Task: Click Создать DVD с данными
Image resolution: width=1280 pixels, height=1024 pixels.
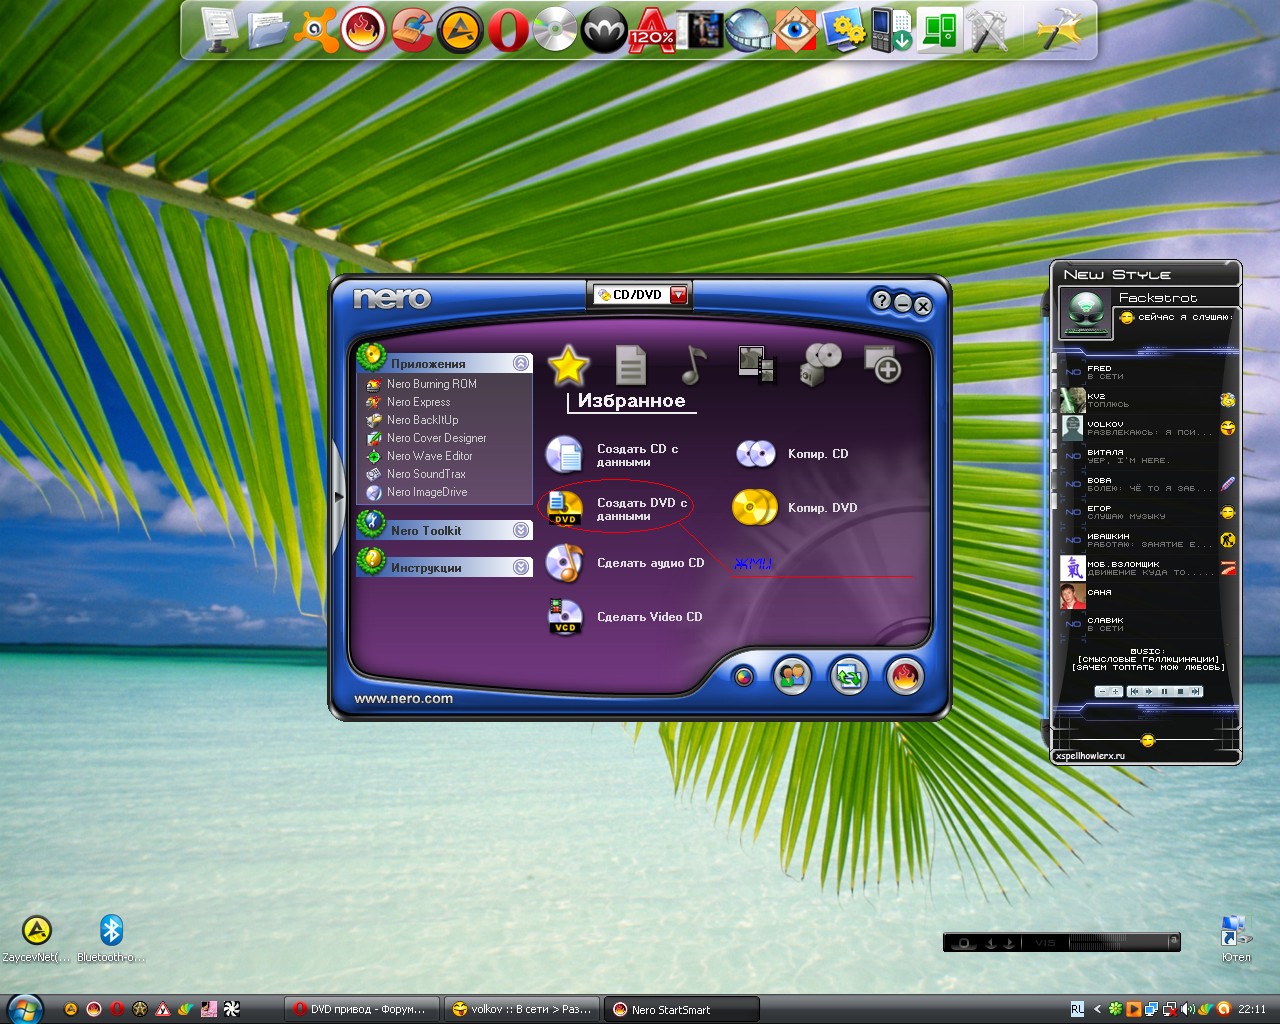Action: coord(641,509)
